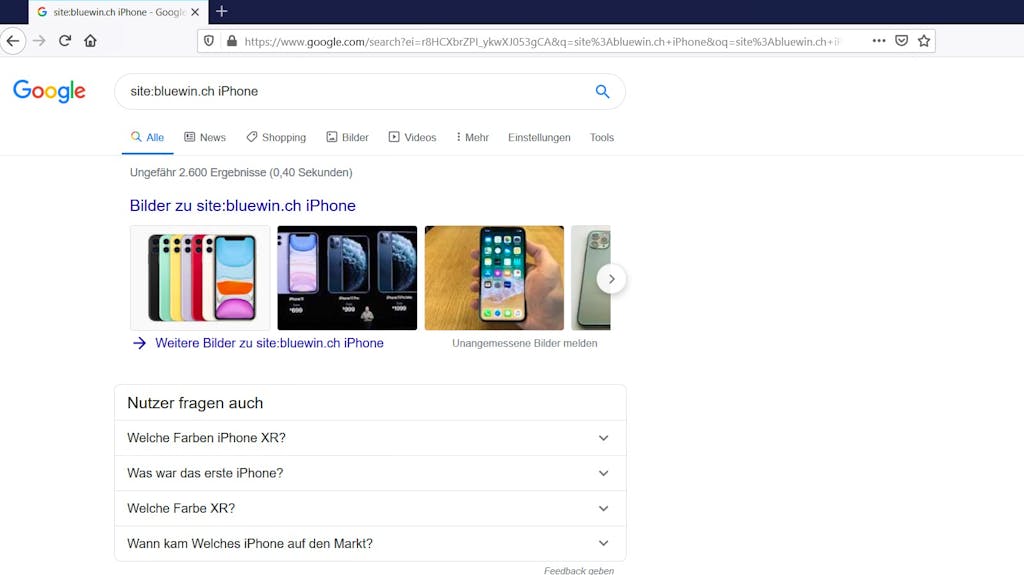Open the Mehr dropdown menu
The height and width of the screenshot is (575, 1024).
pyautogui.click(x=472, y=137)
